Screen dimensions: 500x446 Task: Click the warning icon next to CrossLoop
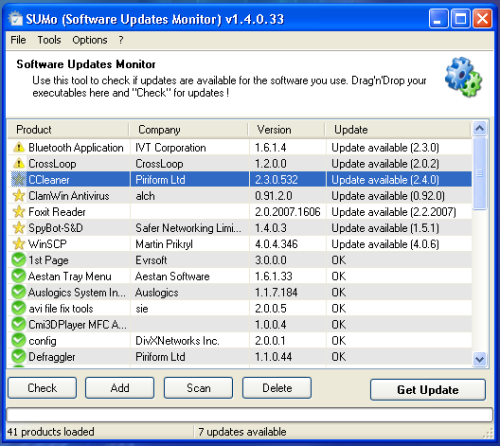[x=19, y=163]
